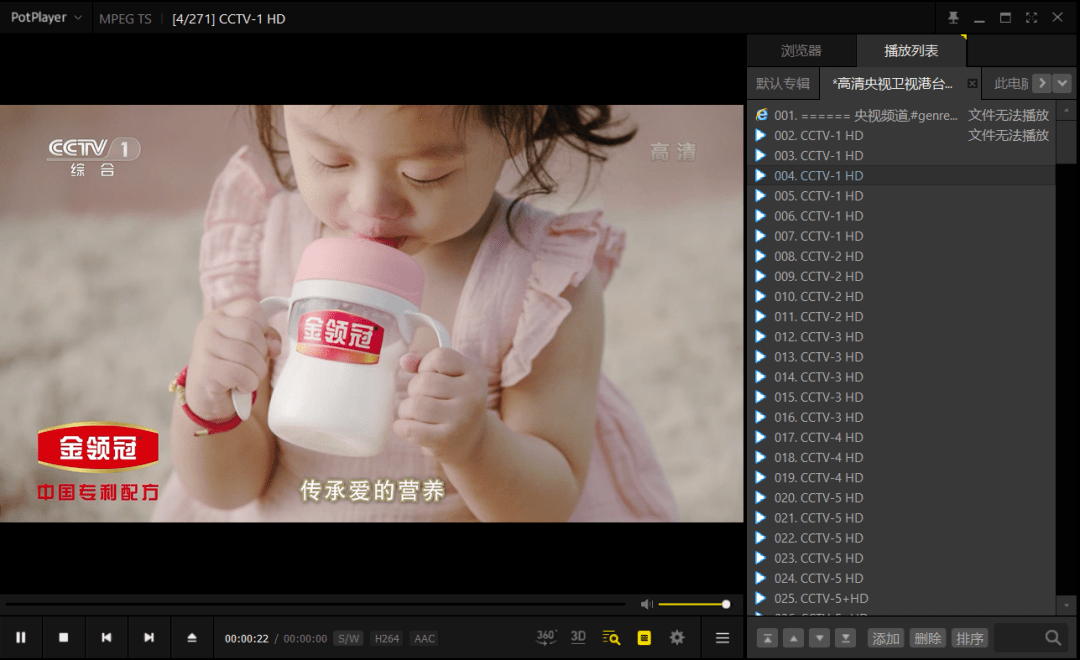The width and height of the screenshot is (1080, 660).
Task: Select playlist item 003. CCTV-1 HD
Action: [x=901, y=155]
